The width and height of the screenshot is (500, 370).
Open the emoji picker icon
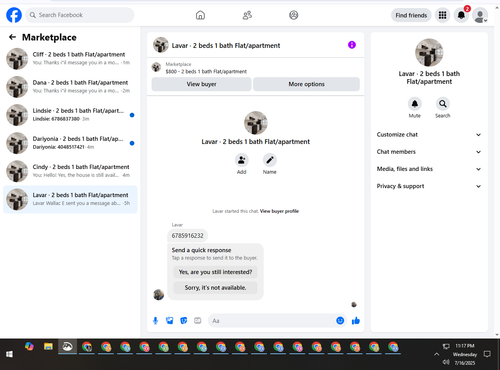tap(340, 321)
